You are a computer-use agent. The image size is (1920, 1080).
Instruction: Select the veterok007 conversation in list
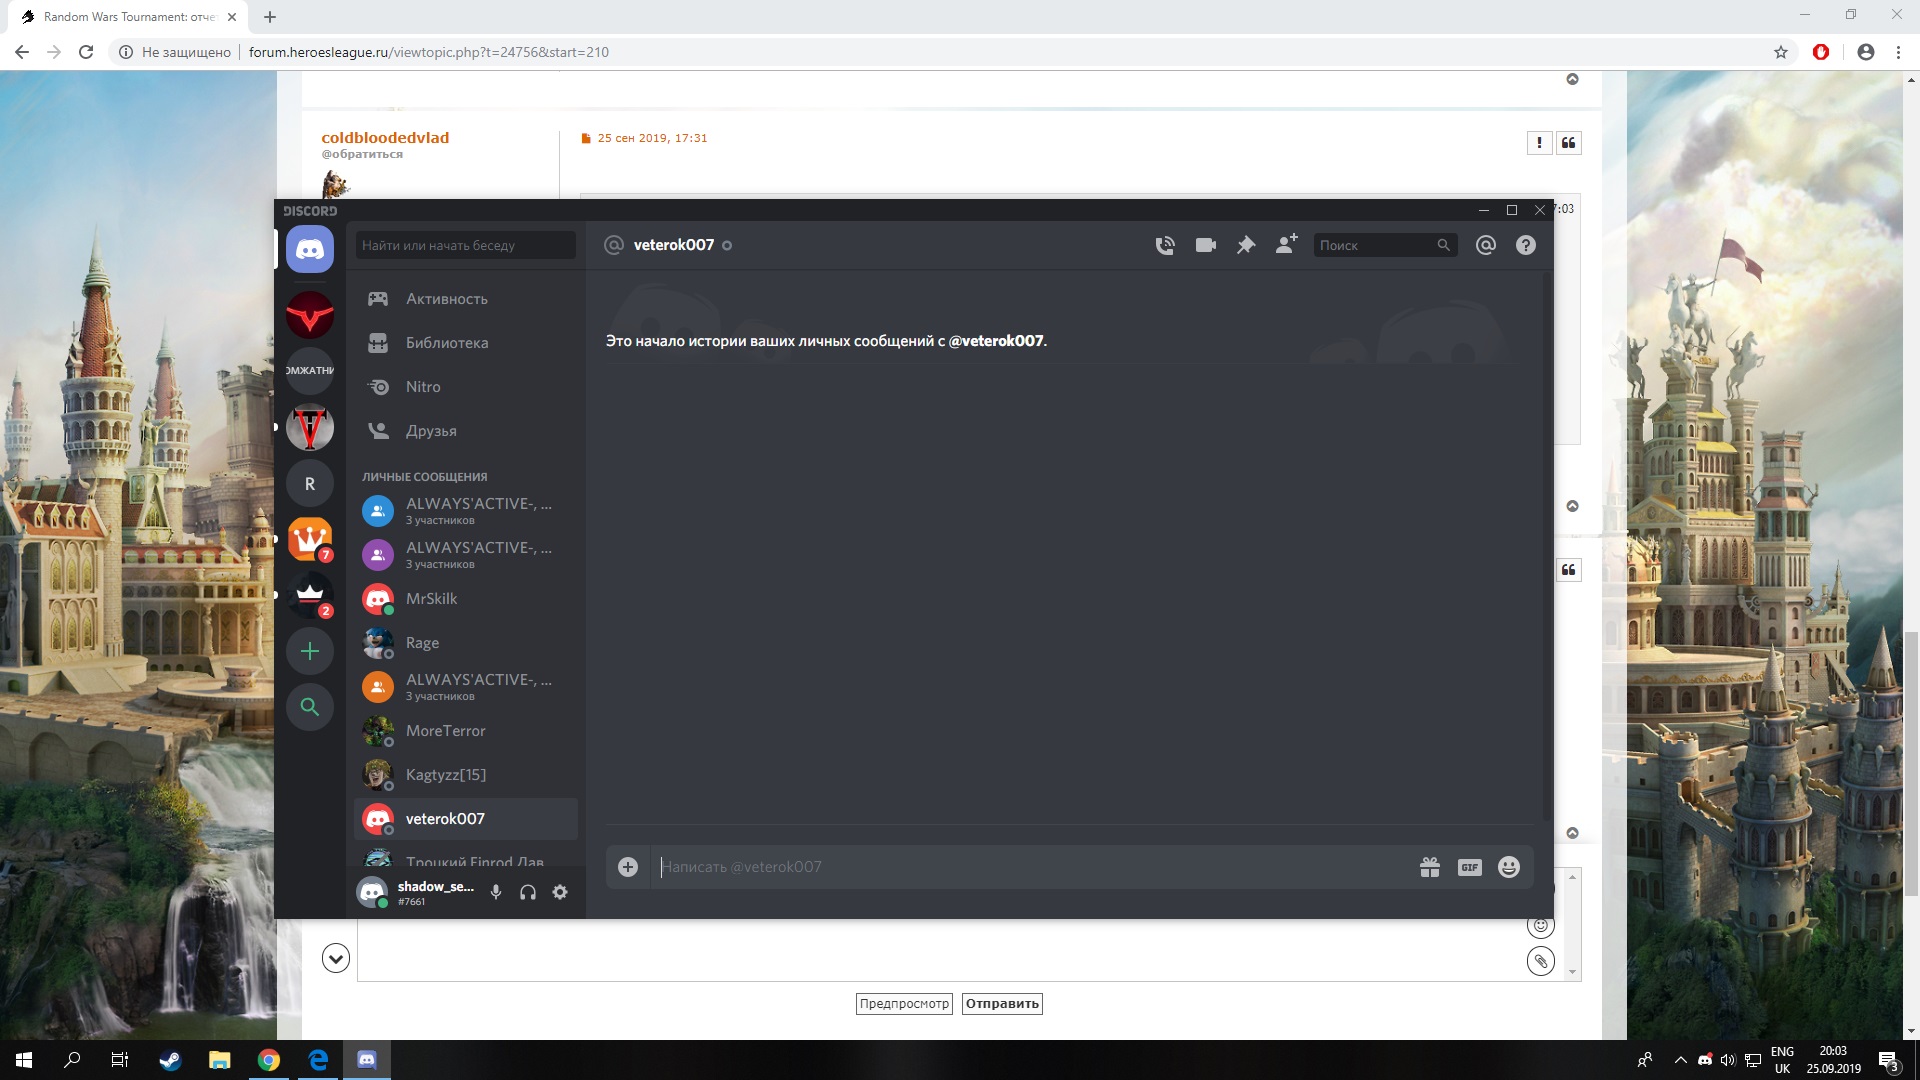click(466, 819)
